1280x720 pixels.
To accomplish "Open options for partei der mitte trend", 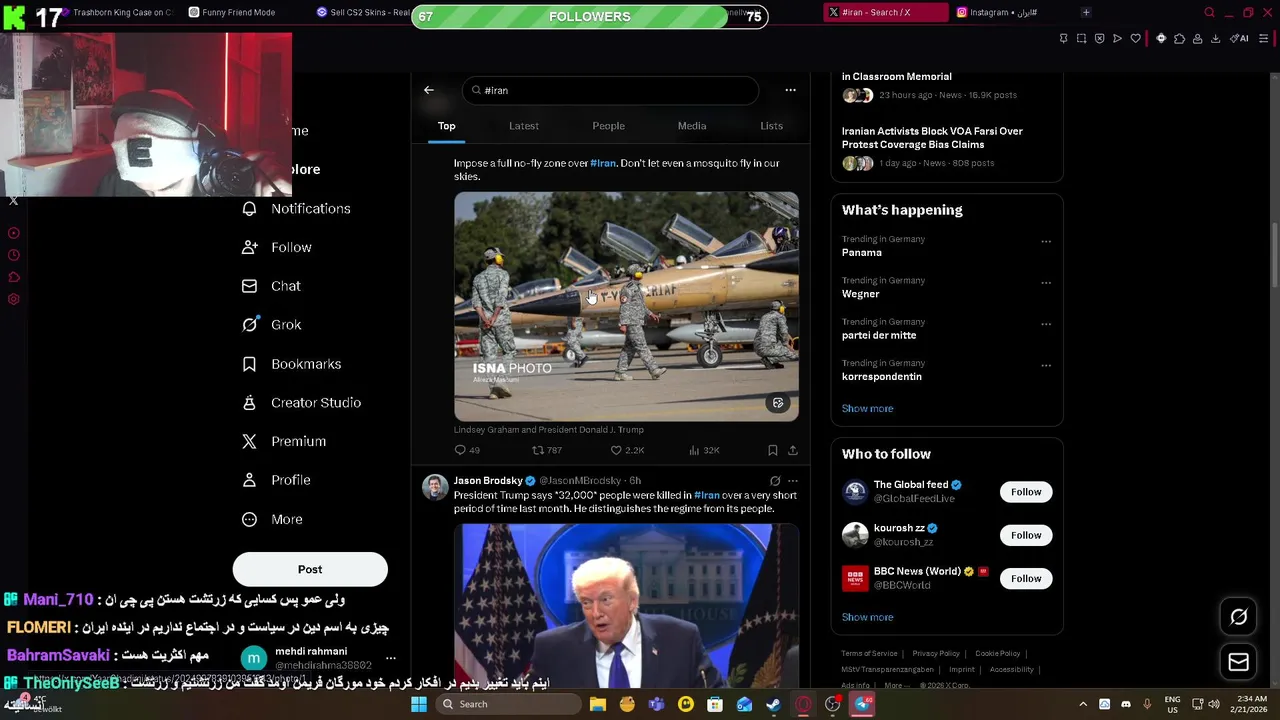I will [x=1046, y=324].
